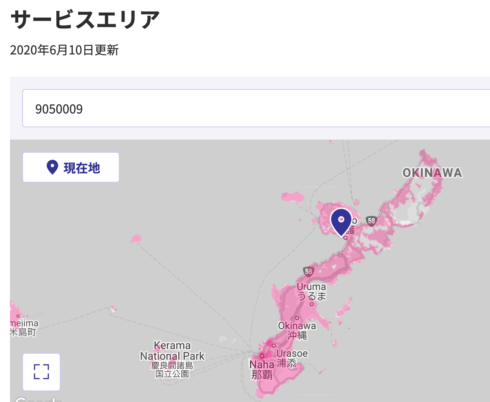Click the Uruma city dot marker
The width and height of the screenshot is (490, 402).
pyautogui.click(x=312, y=304)
